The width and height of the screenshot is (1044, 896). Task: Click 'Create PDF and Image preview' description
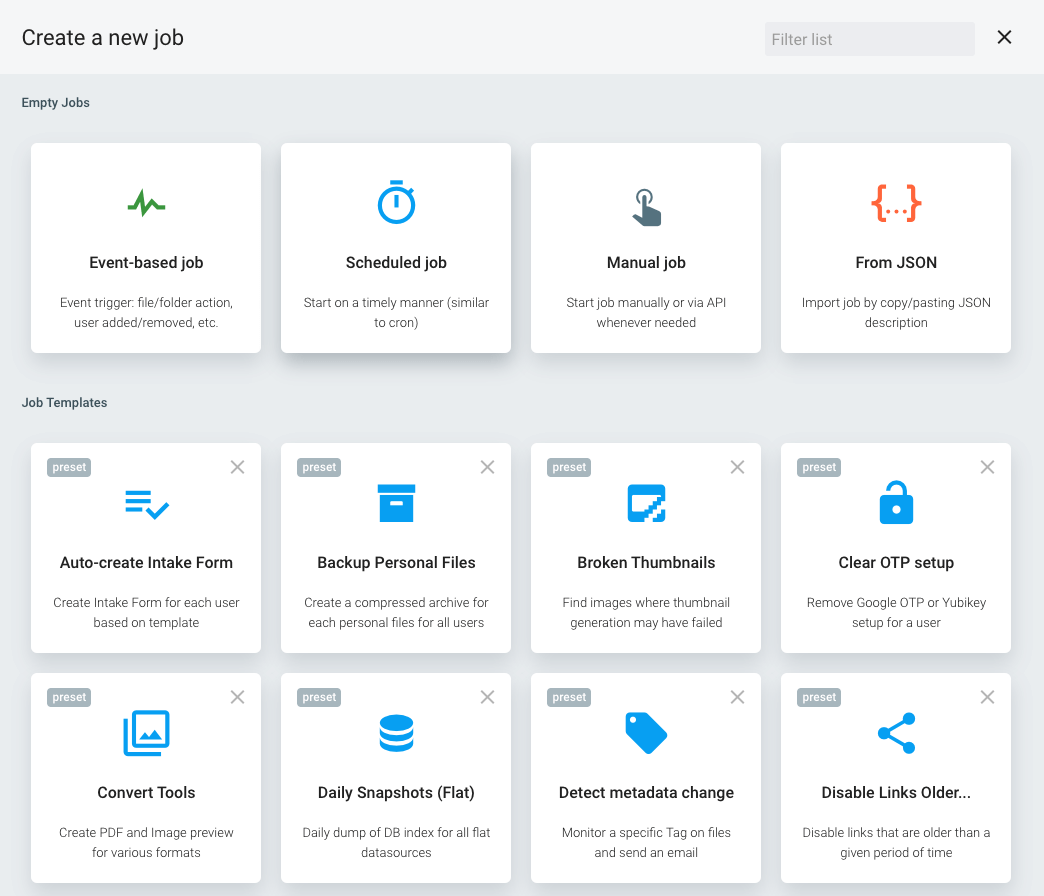146,842
